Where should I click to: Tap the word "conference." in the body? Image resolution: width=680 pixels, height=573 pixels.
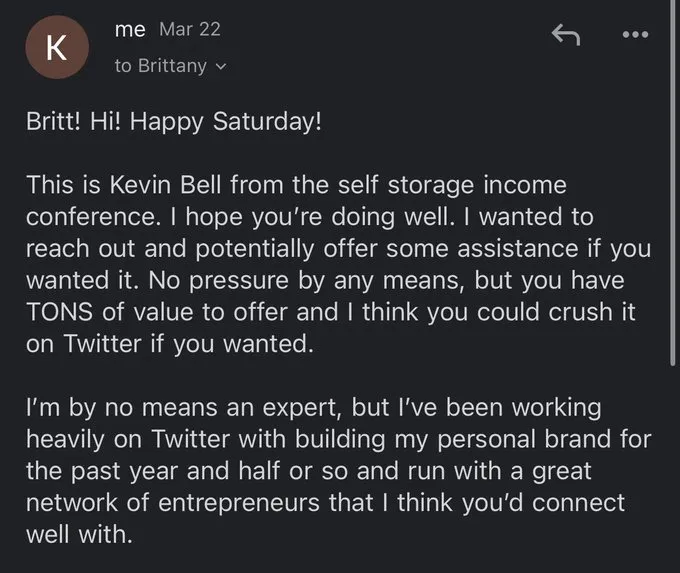[93, 216]
